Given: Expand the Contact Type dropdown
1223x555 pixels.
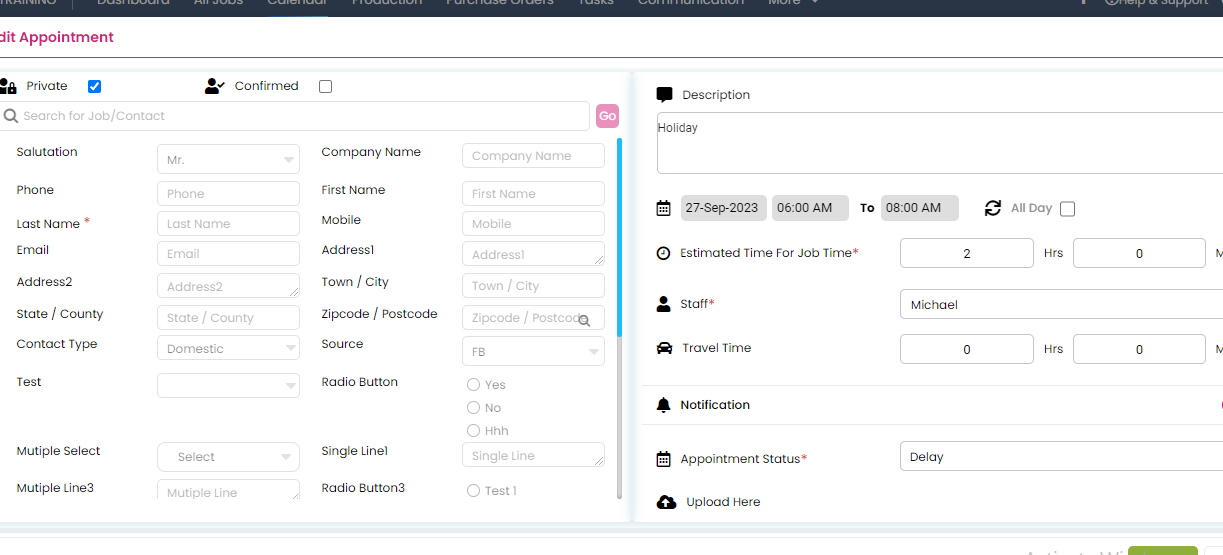Looking at the screenshot, I should tap(228, 349).
